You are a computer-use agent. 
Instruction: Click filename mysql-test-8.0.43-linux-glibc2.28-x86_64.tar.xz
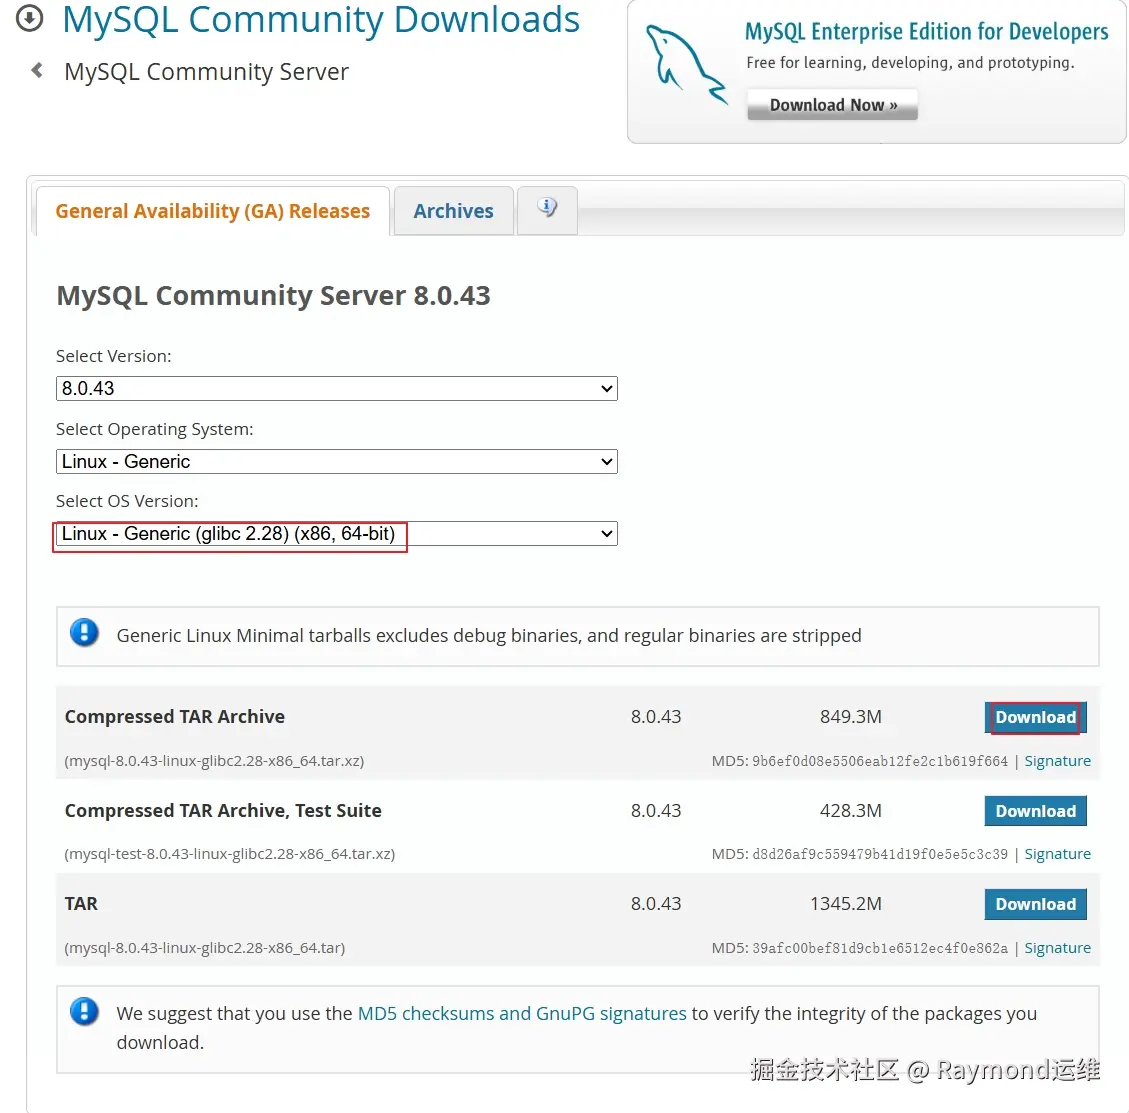[230, 854]
